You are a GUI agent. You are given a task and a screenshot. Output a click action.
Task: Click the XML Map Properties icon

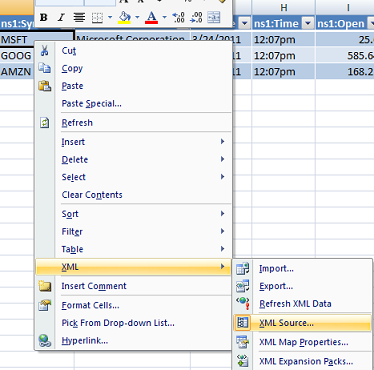(x=243, y=342)
